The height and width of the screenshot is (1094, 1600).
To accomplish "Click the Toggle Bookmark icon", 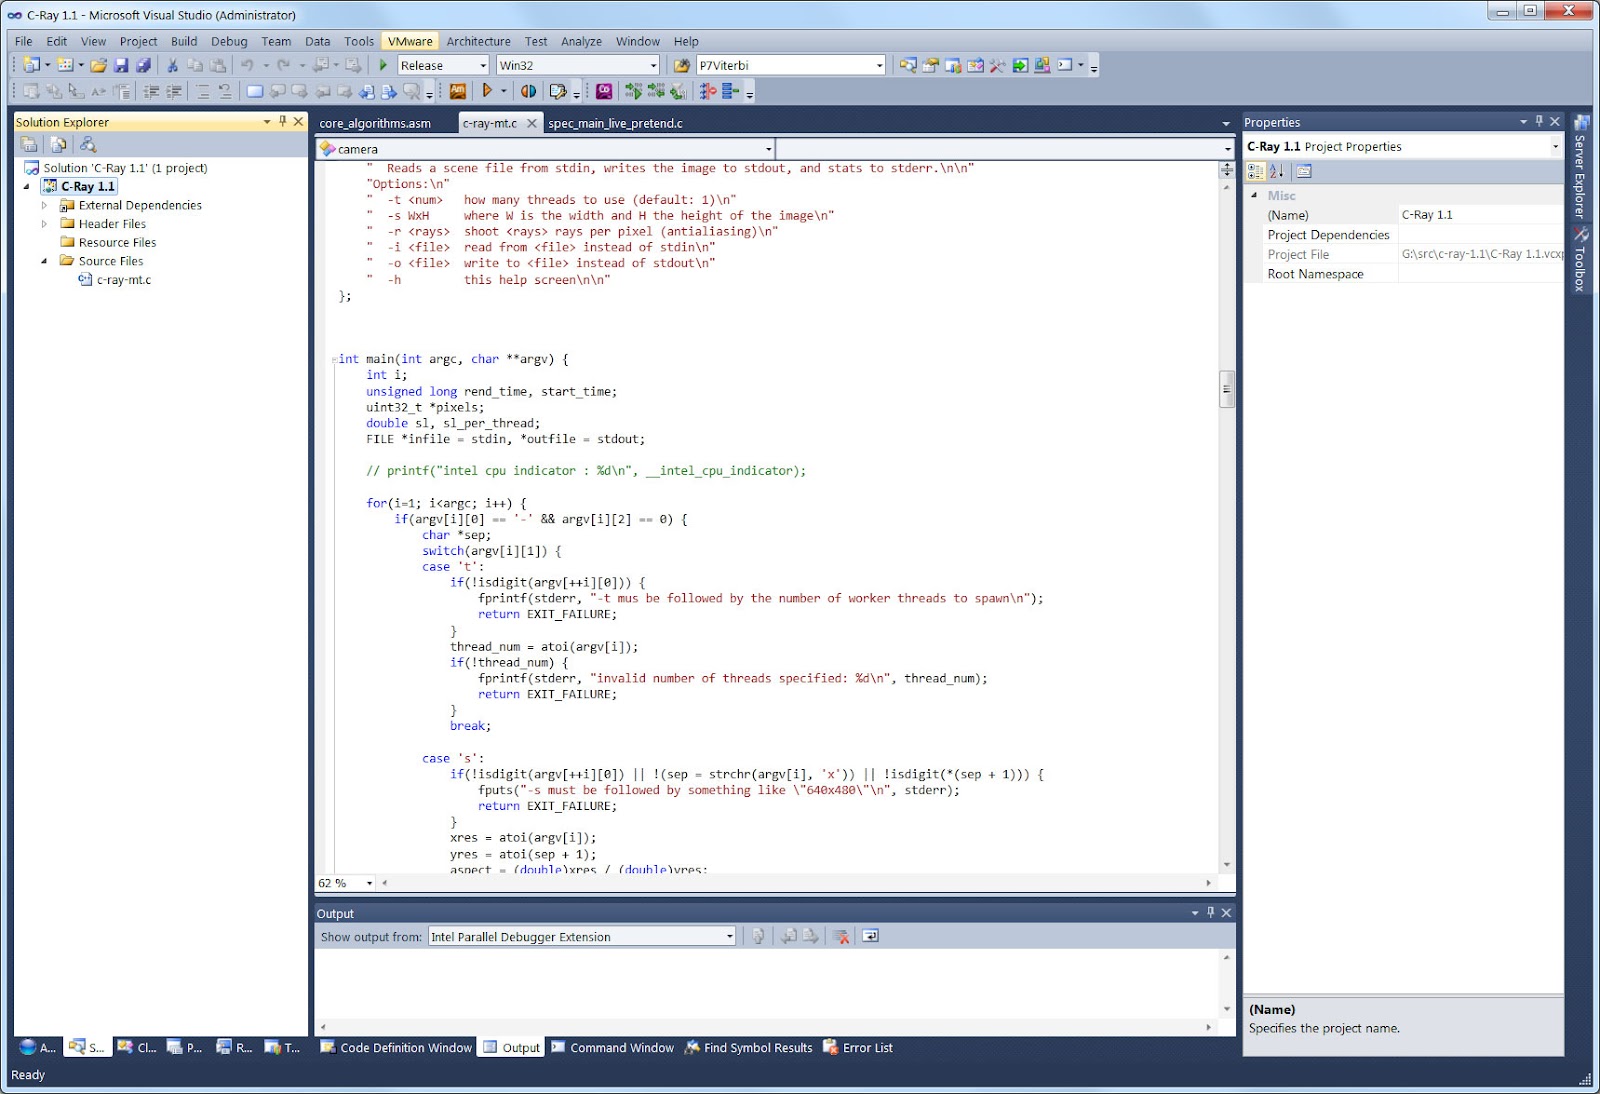I will pos(254,91).
